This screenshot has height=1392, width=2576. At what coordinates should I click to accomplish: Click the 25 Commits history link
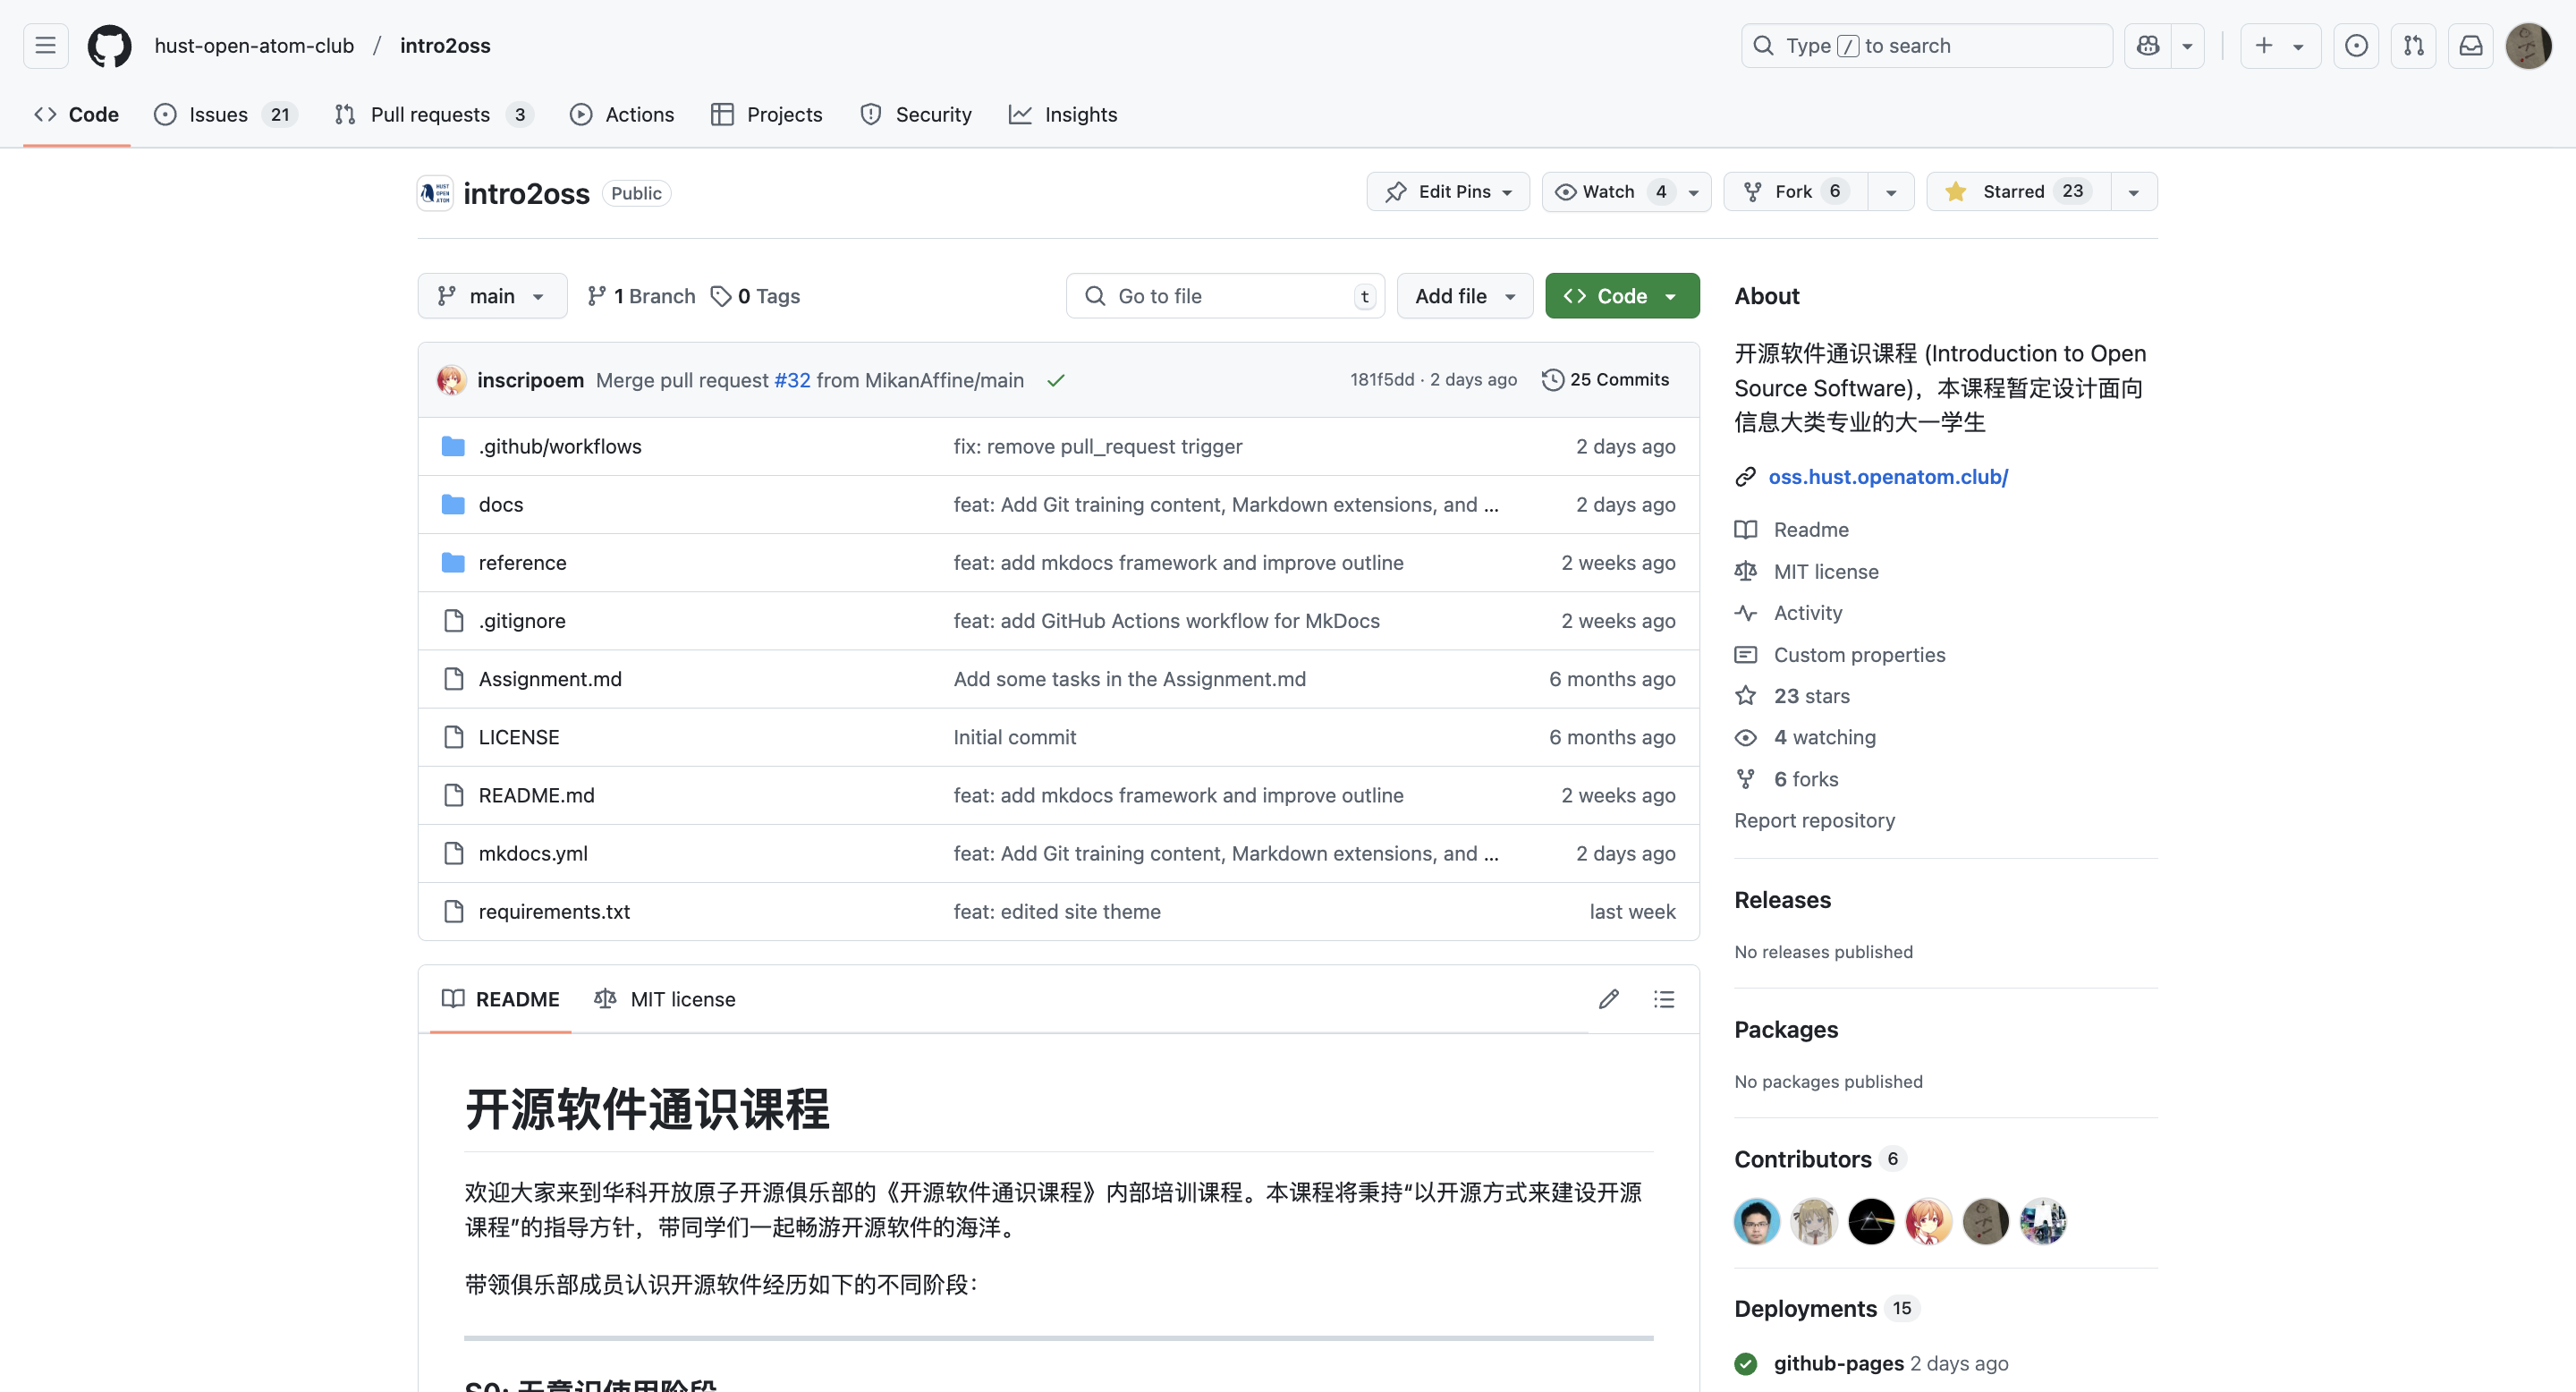click(1606, 380)
